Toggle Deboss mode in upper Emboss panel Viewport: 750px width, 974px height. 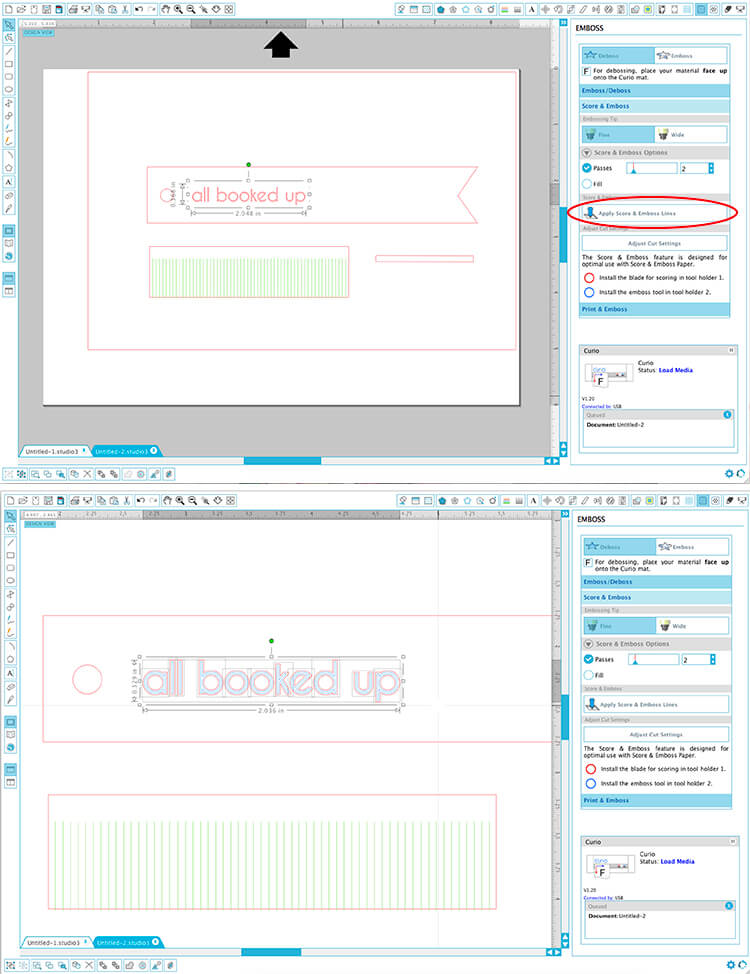618,55
